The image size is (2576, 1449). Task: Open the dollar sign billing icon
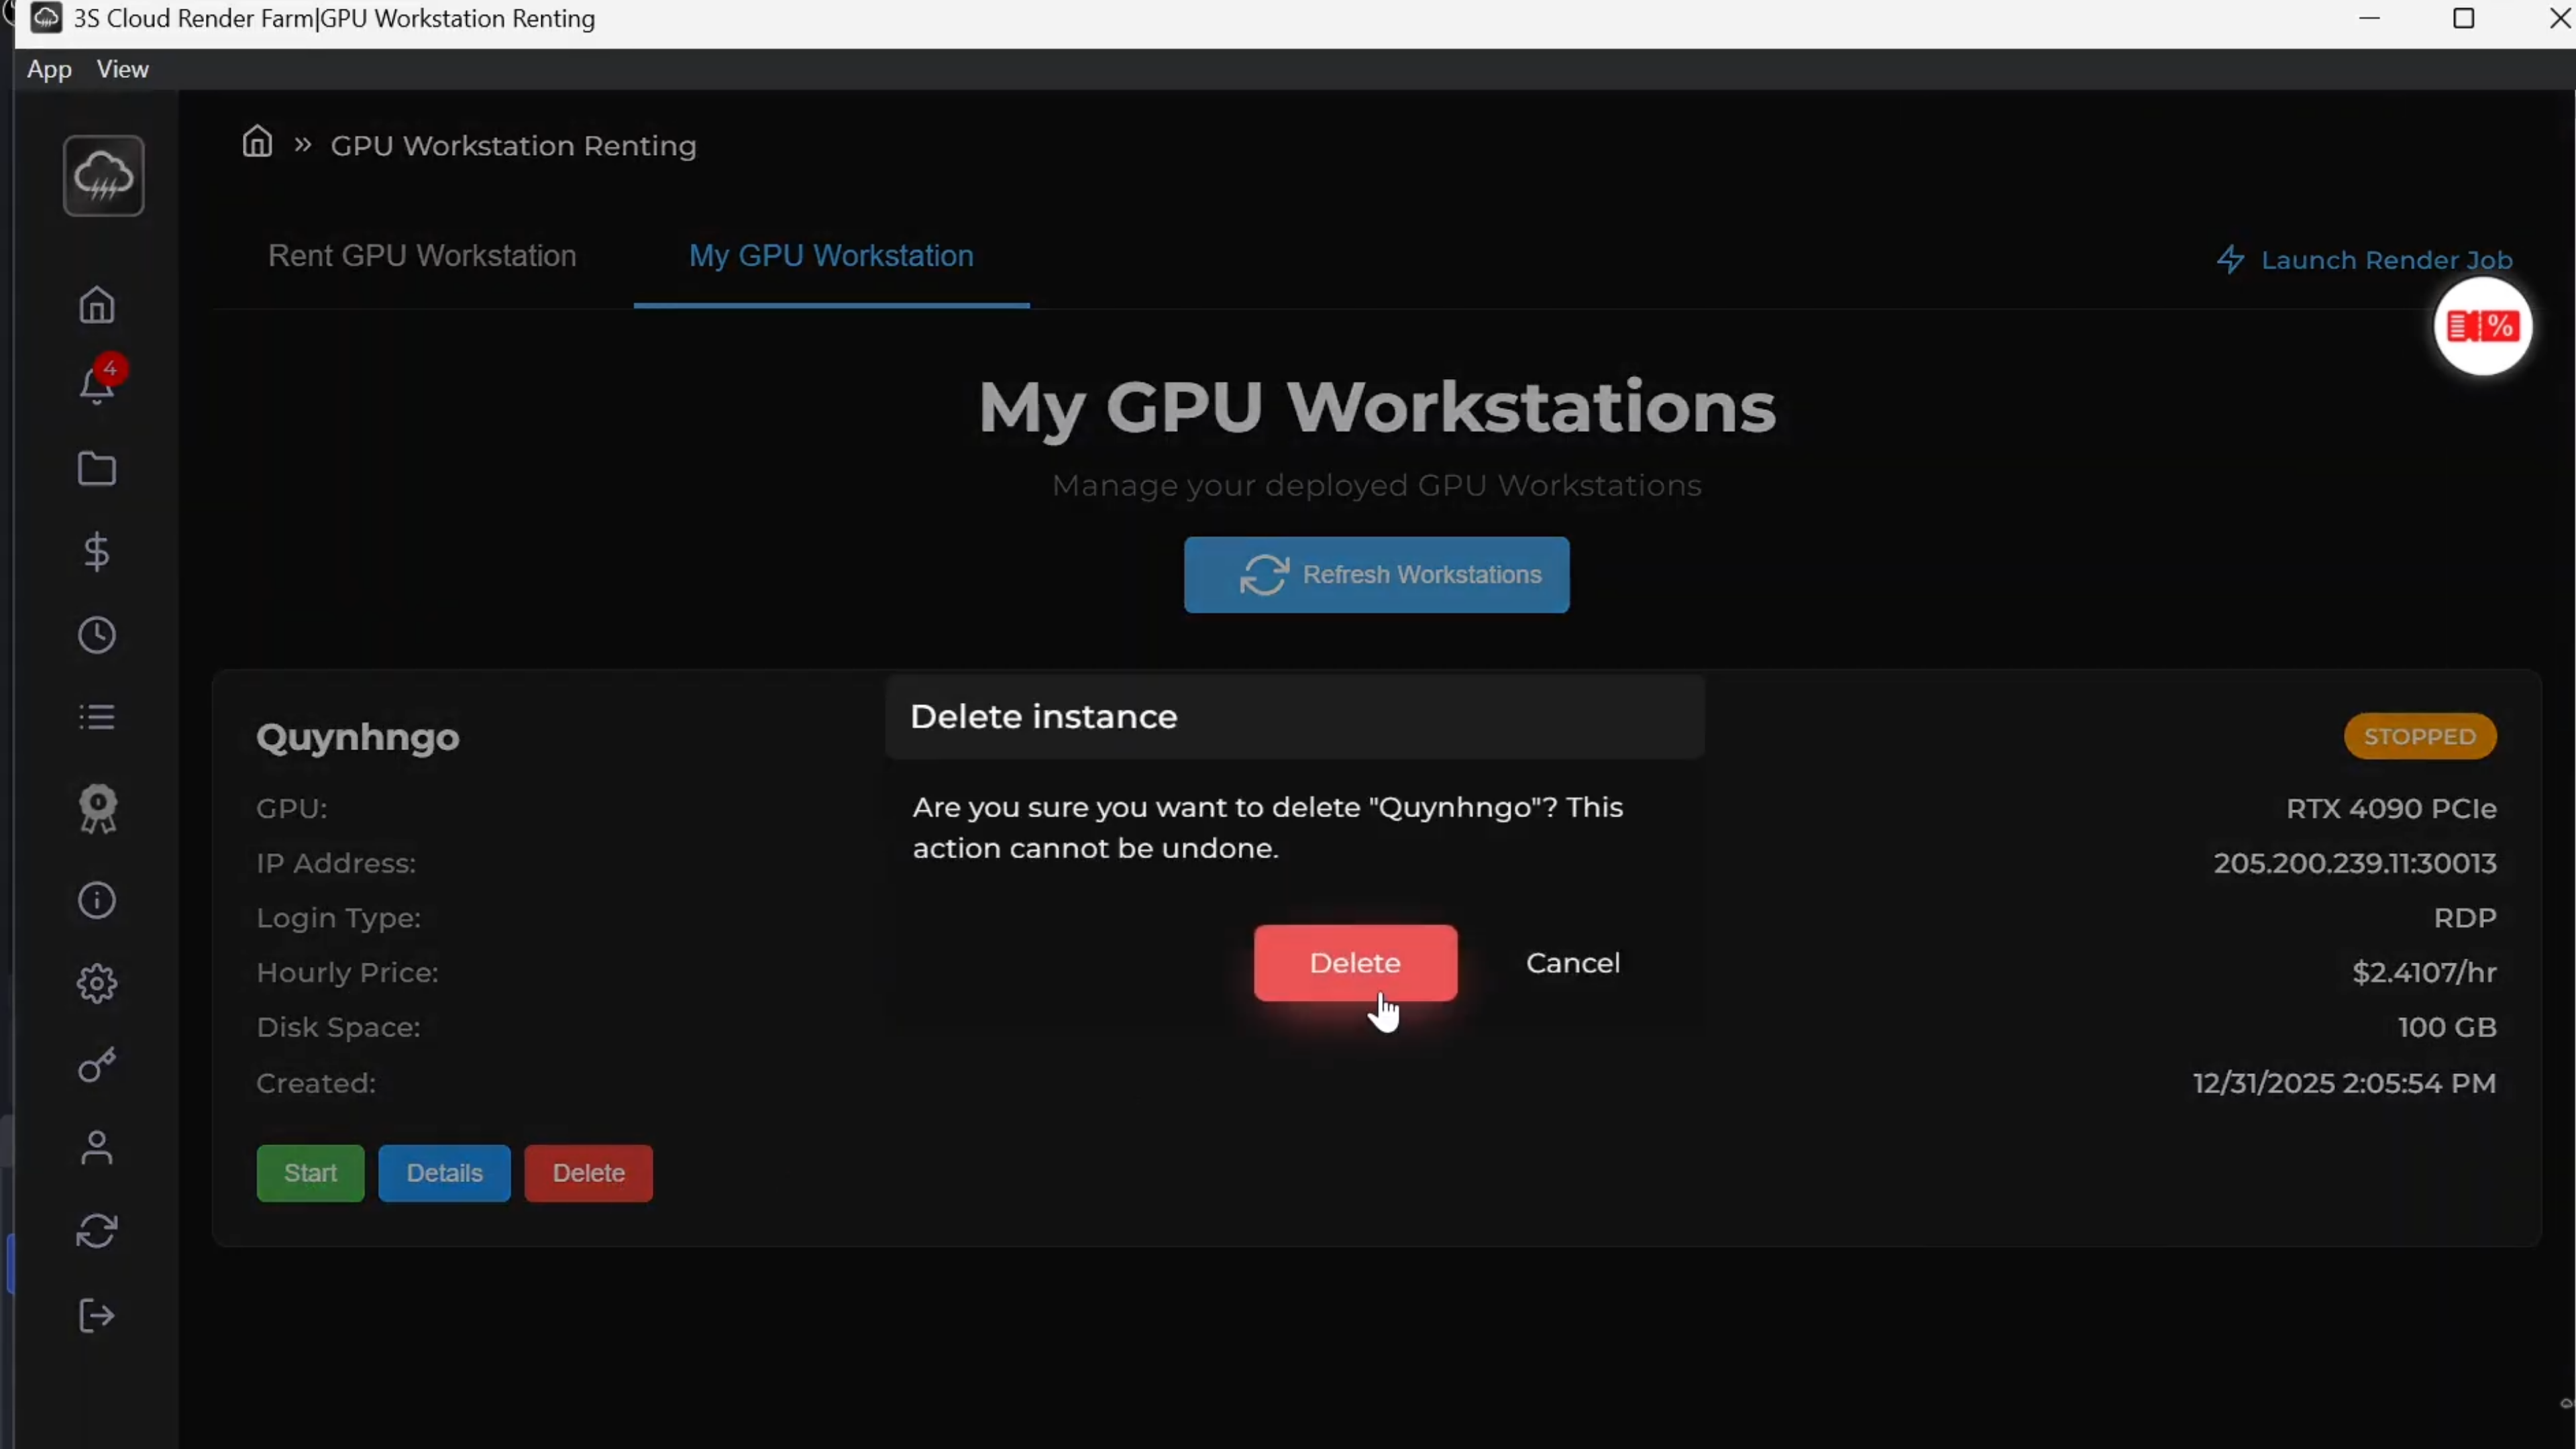pos(97,552)
